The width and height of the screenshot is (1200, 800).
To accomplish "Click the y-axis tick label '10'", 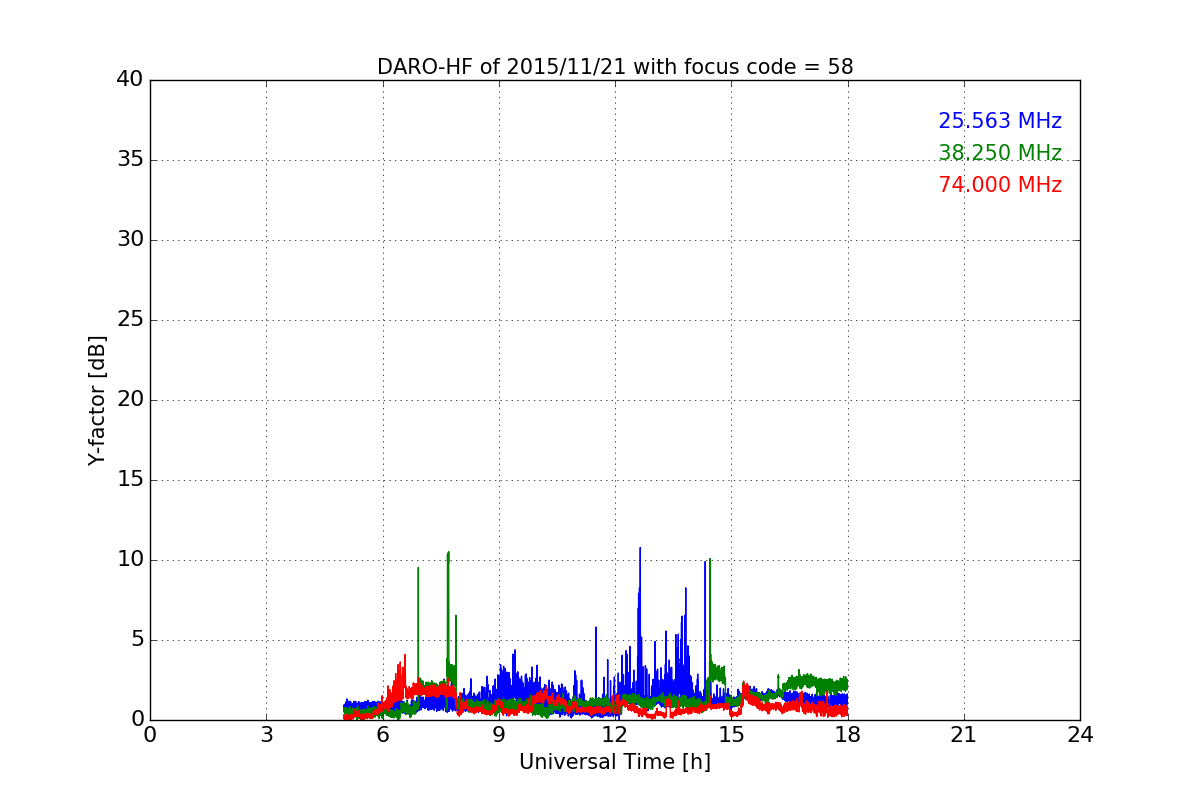I will (x=130, y=560).
